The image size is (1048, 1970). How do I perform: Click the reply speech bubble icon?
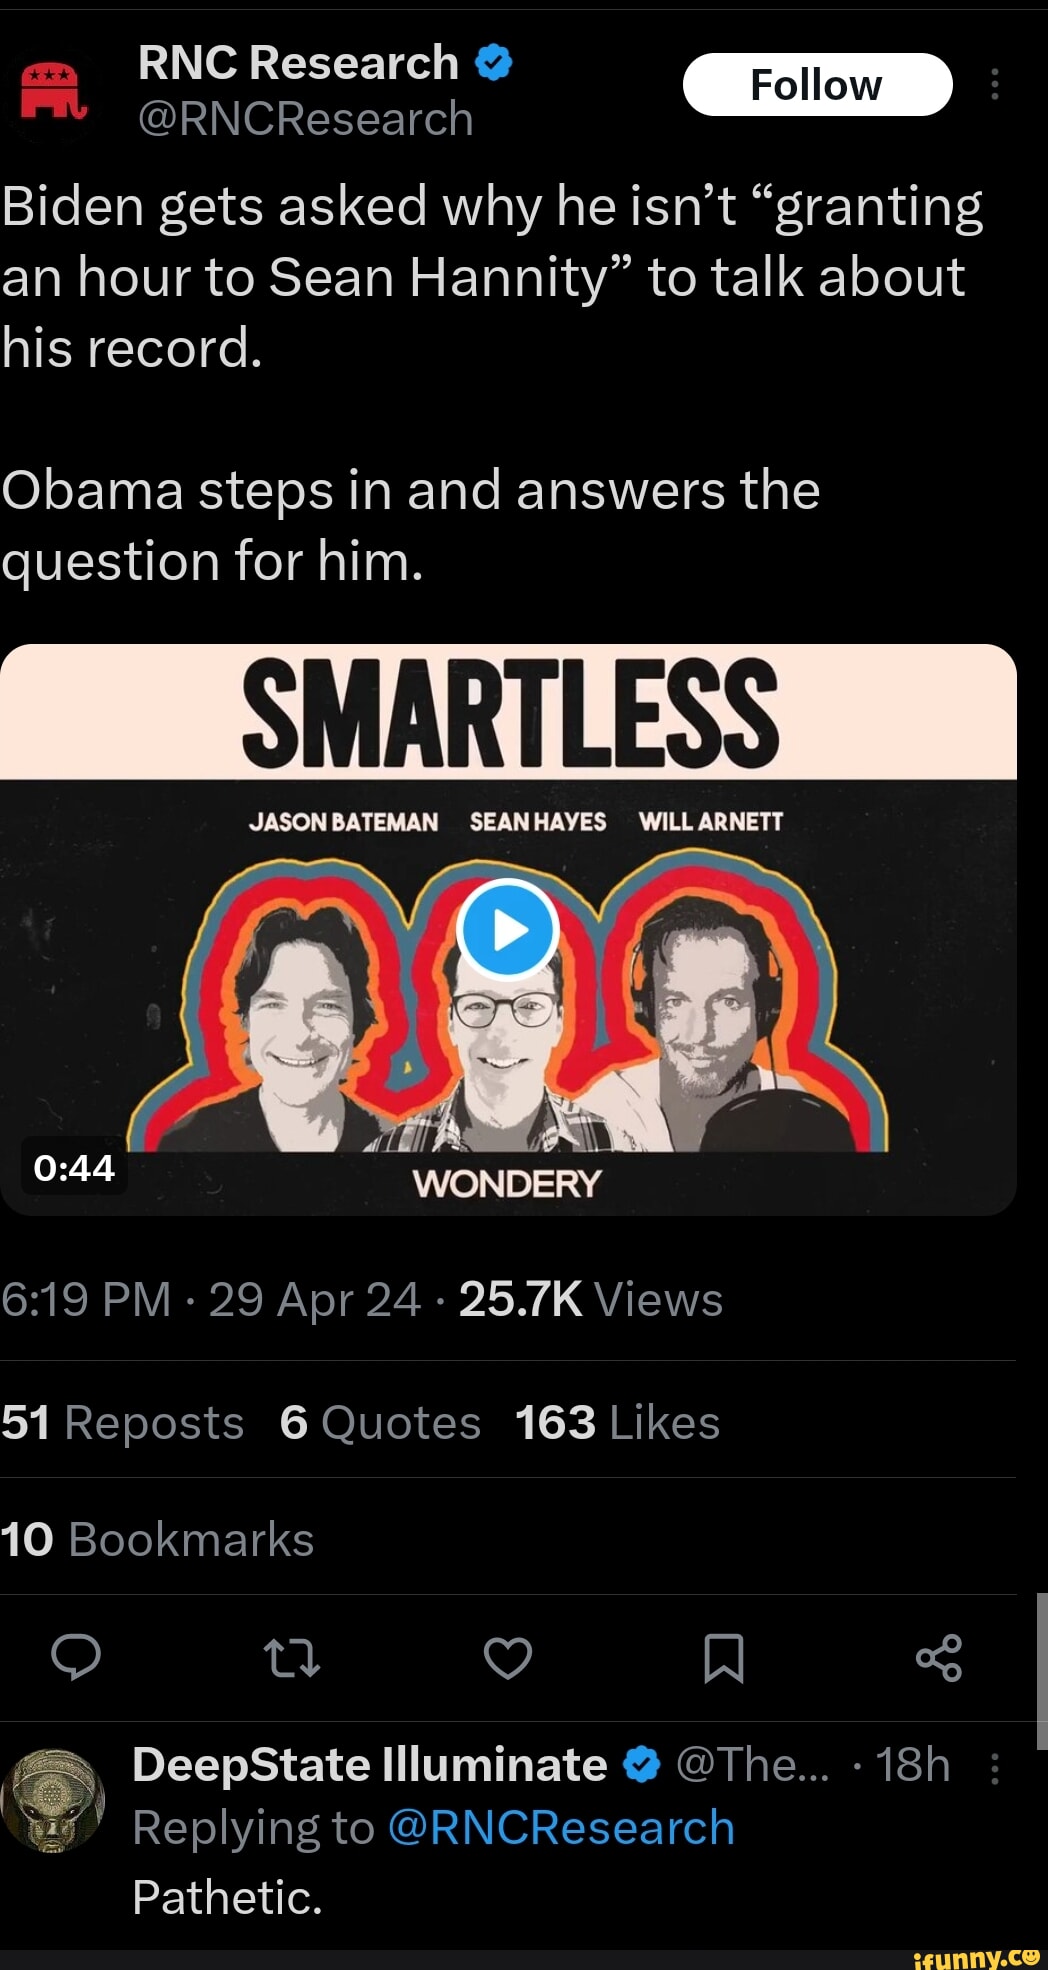[76, 1658]
